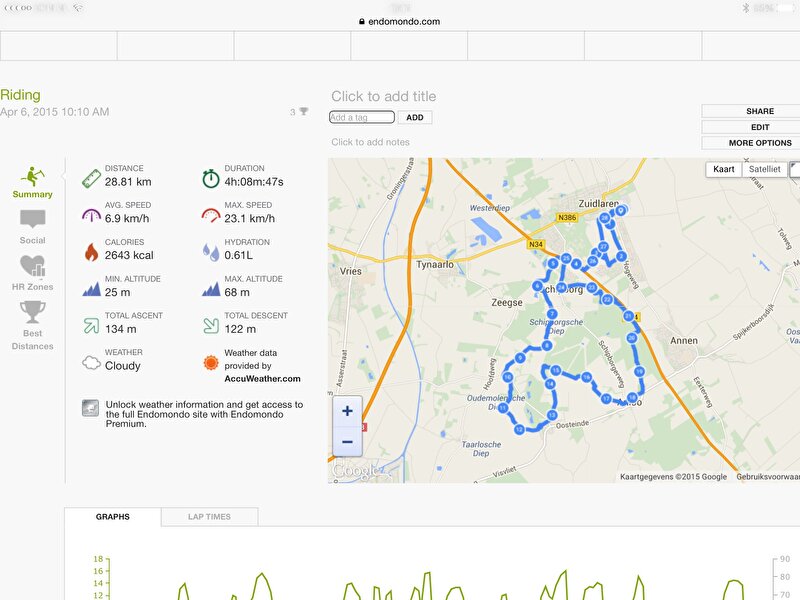Click the total descent arrow icon
Screen dimensions: 800x600
211,326
